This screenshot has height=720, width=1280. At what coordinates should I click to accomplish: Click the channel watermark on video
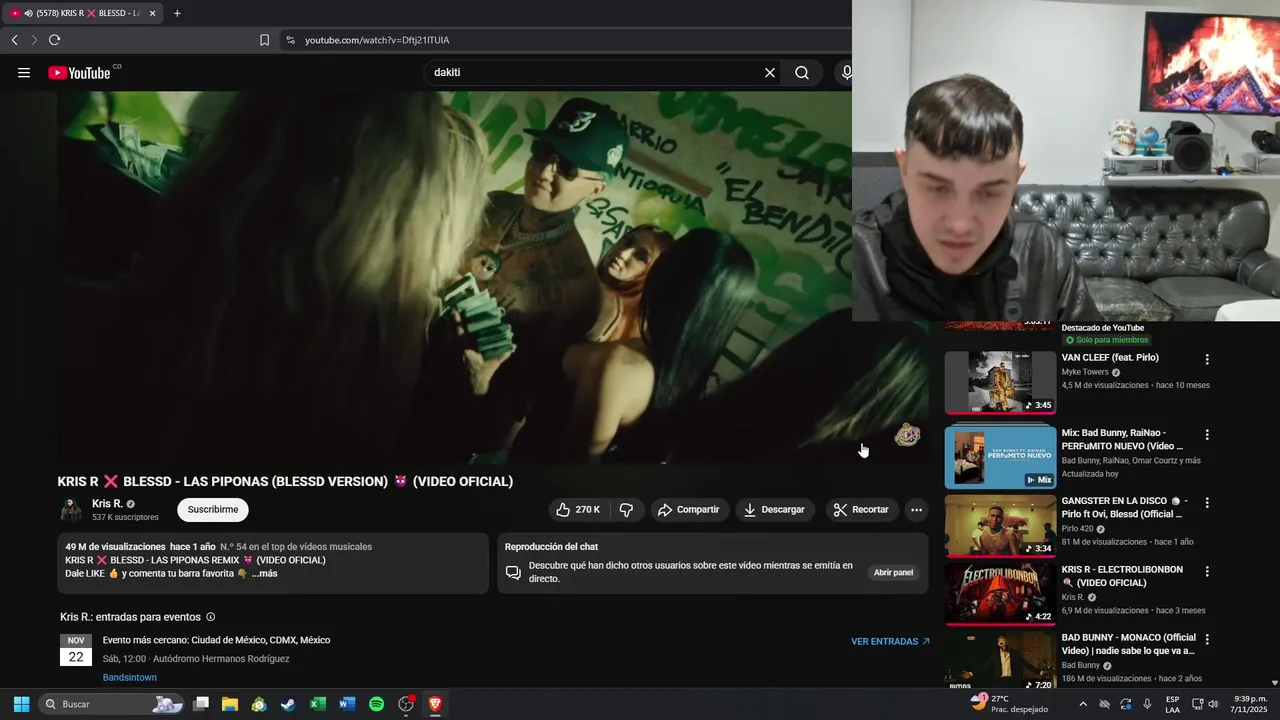pyautogui.click(x=907, y=434)
